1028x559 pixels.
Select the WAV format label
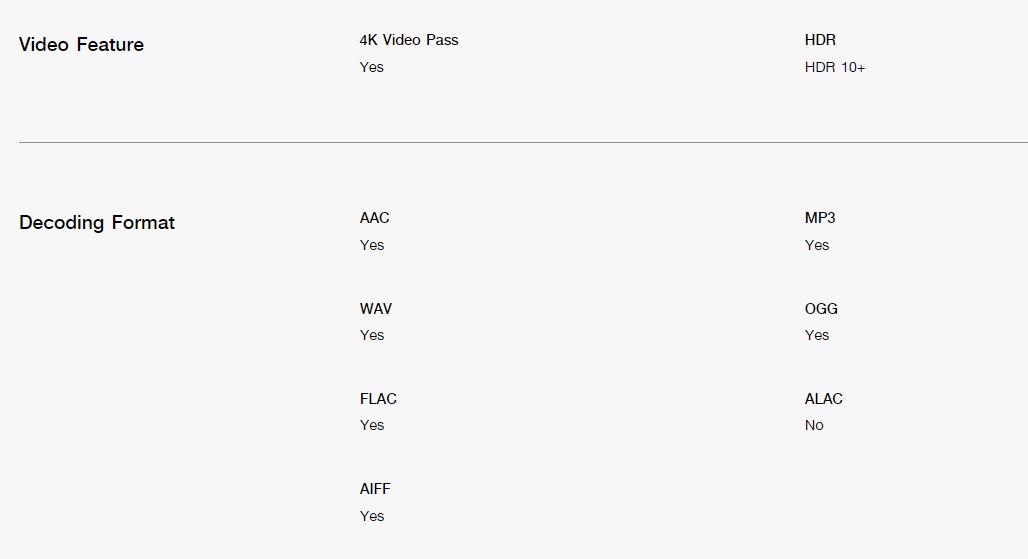(376, 309)
